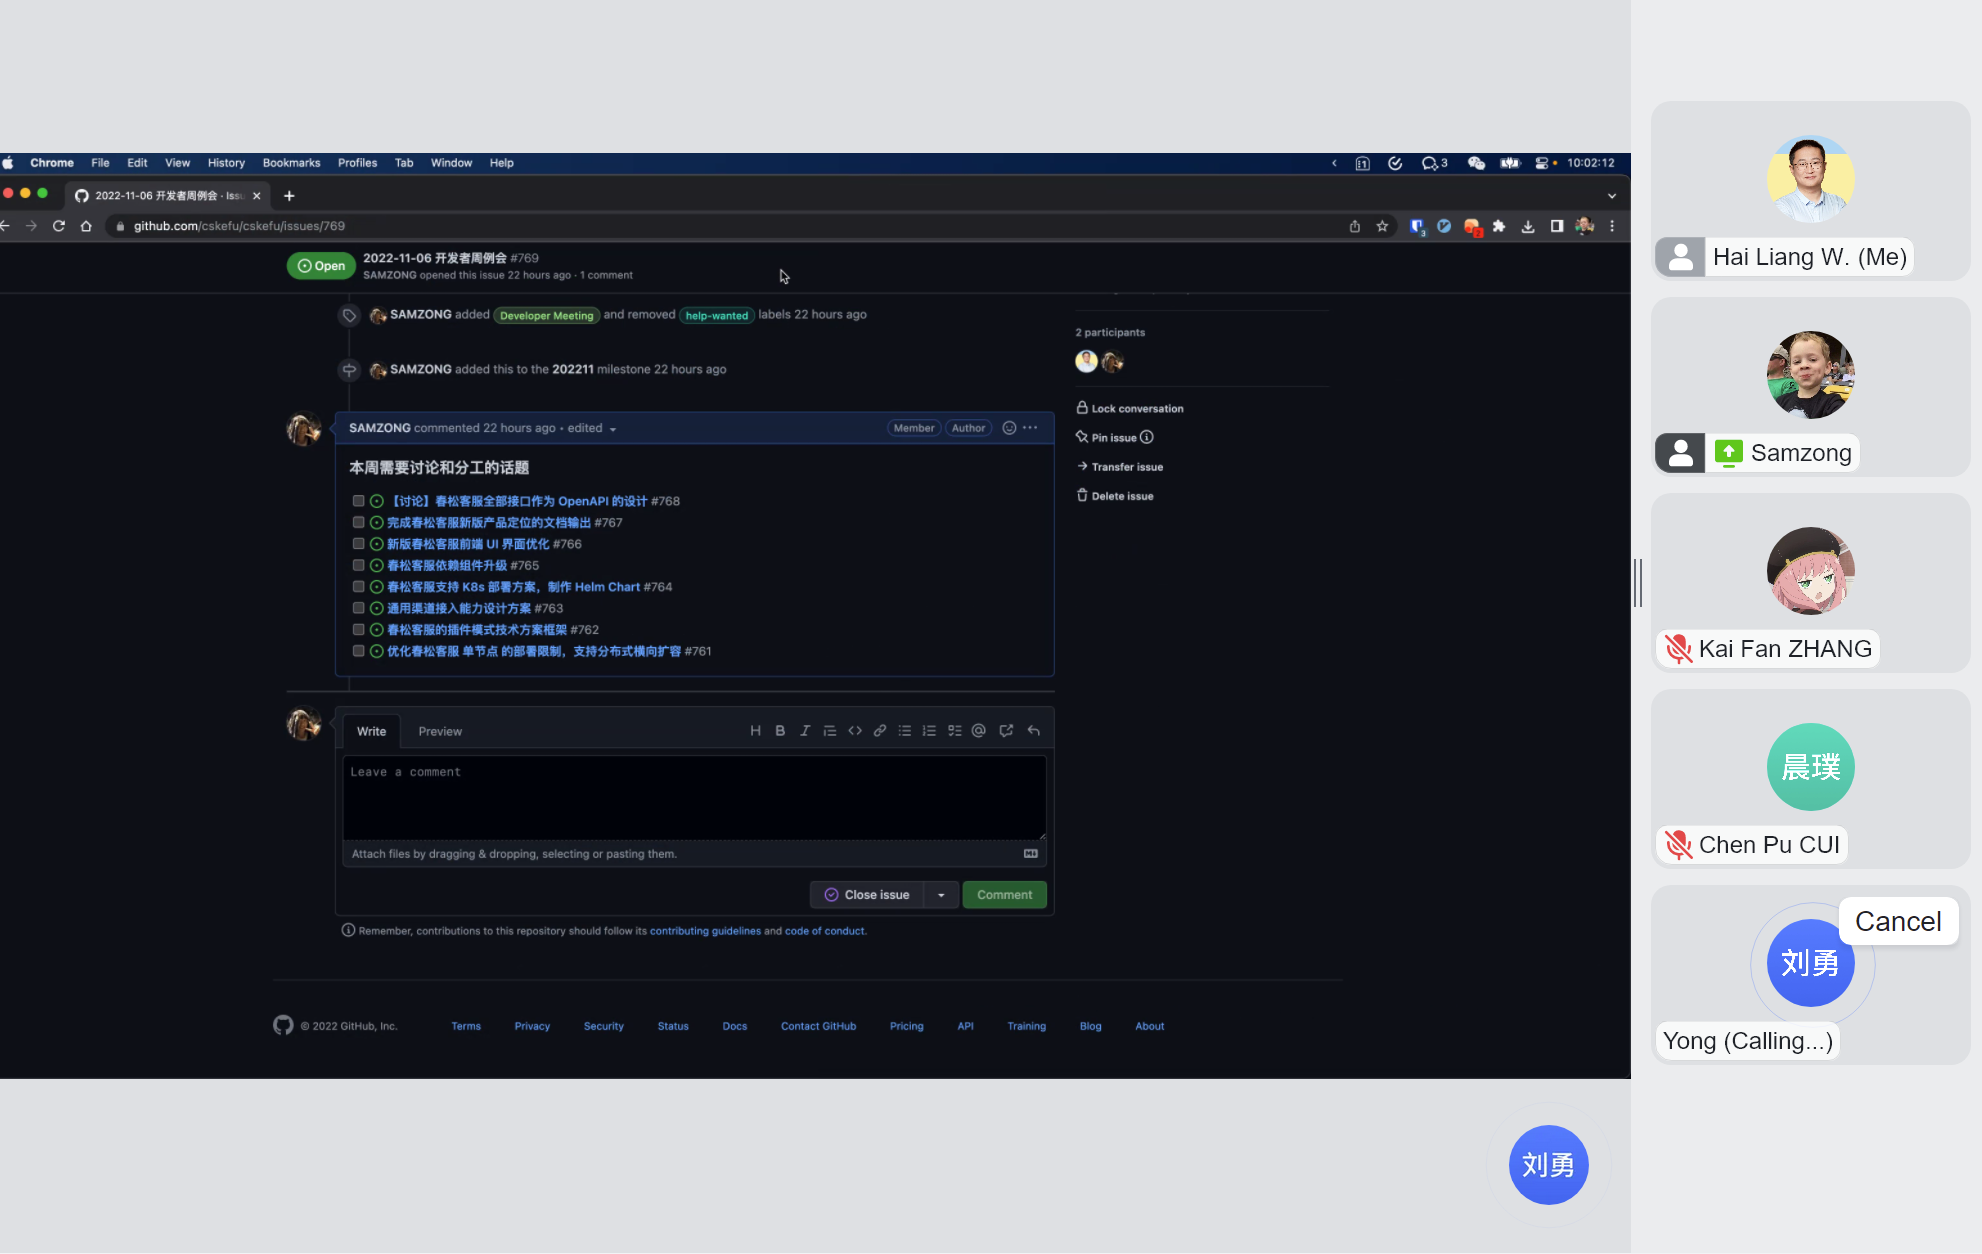Click the bold formatting icon
Viewport: 1982px width, 1254px height.
(780, 731)
